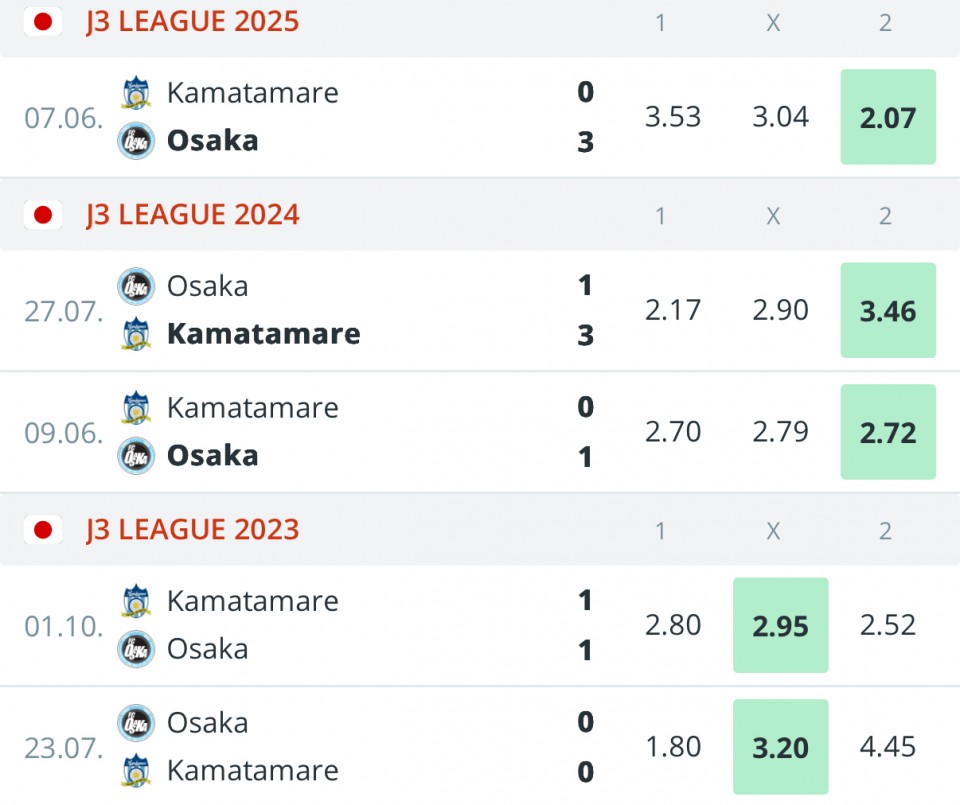The image size is (960, 805).
Task: Click Osaka club logo in the 07.06. match
Action: [x=136, y=141]
